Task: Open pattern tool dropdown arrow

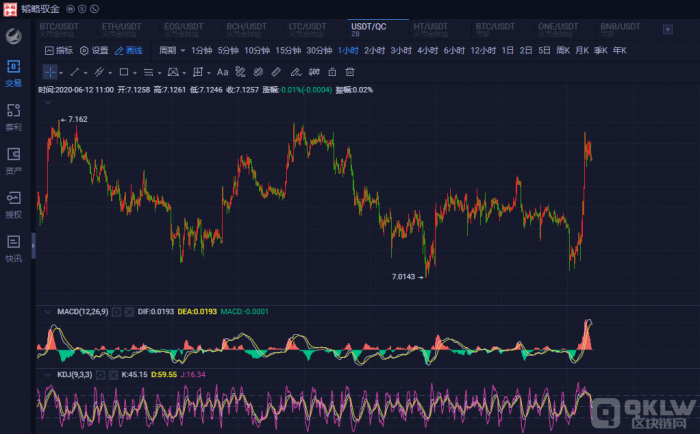Action: 184,73
